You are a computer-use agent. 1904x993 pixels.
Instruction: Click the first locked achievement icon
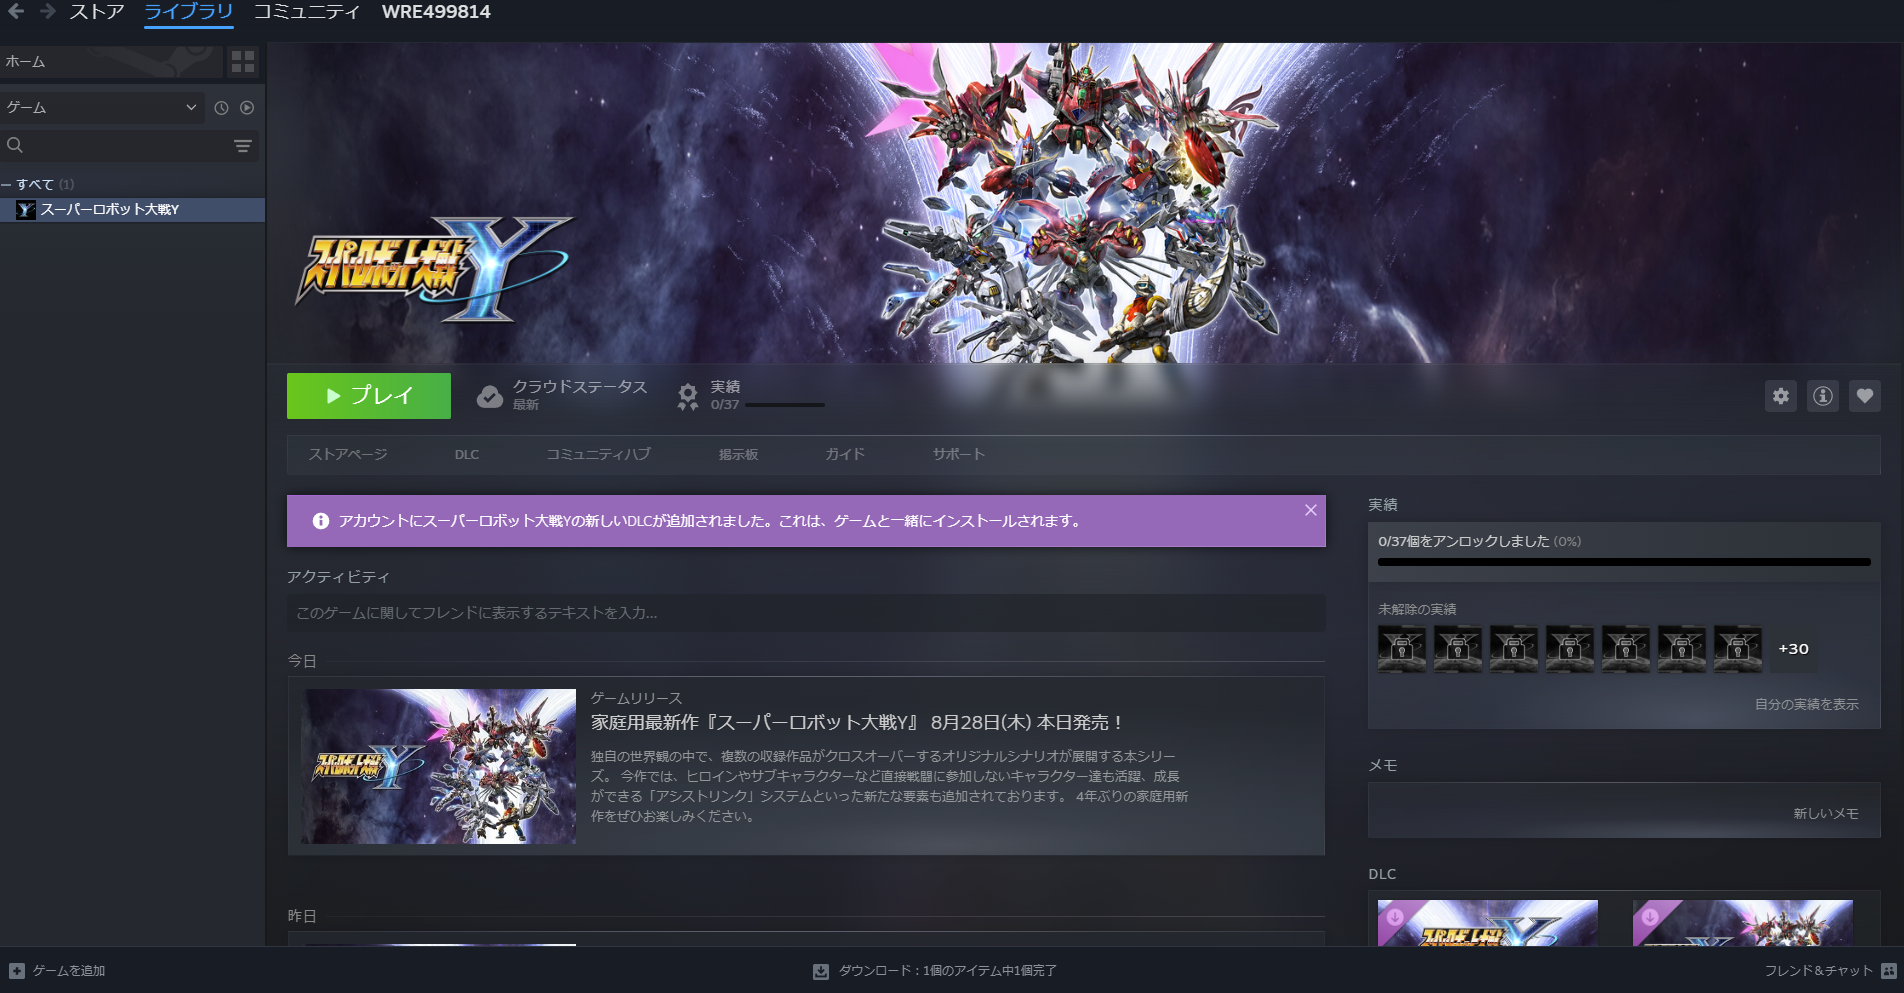point(1402,649)
